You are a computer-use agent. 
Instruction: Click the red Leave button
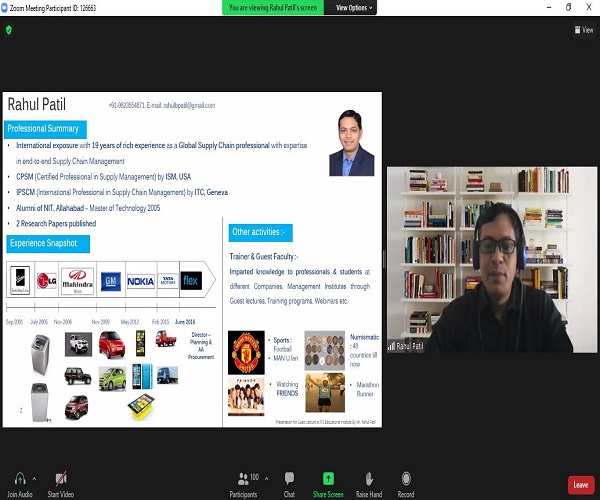click(x=581, y=485)
